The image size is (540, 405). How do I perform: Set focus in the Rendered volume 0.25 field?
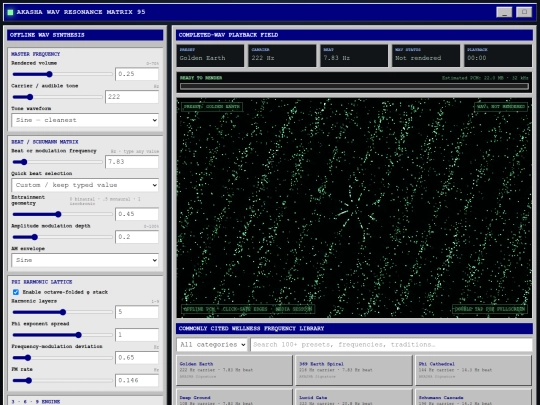click(x=137, y=74)
